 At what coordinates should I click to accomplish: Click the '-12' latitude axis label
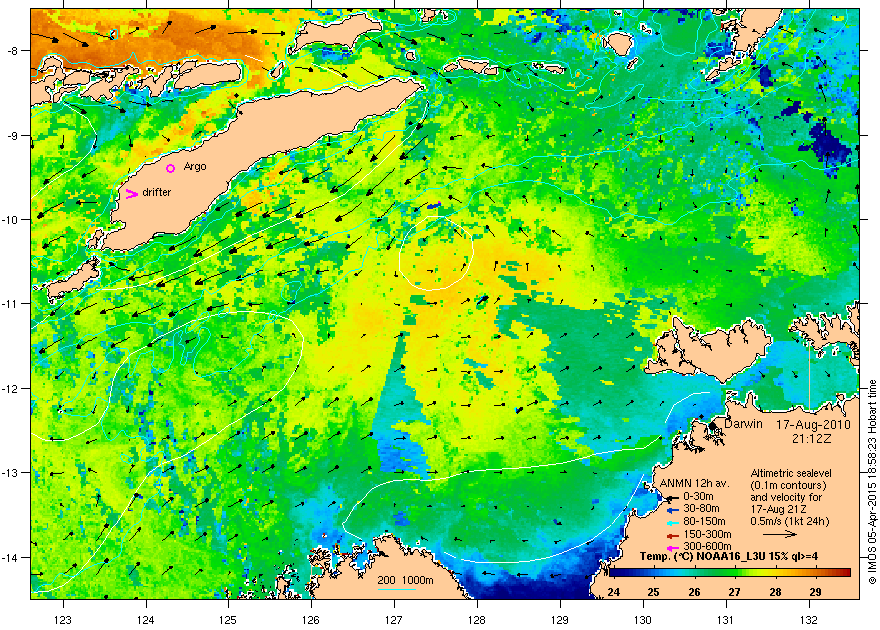point(10,388)
